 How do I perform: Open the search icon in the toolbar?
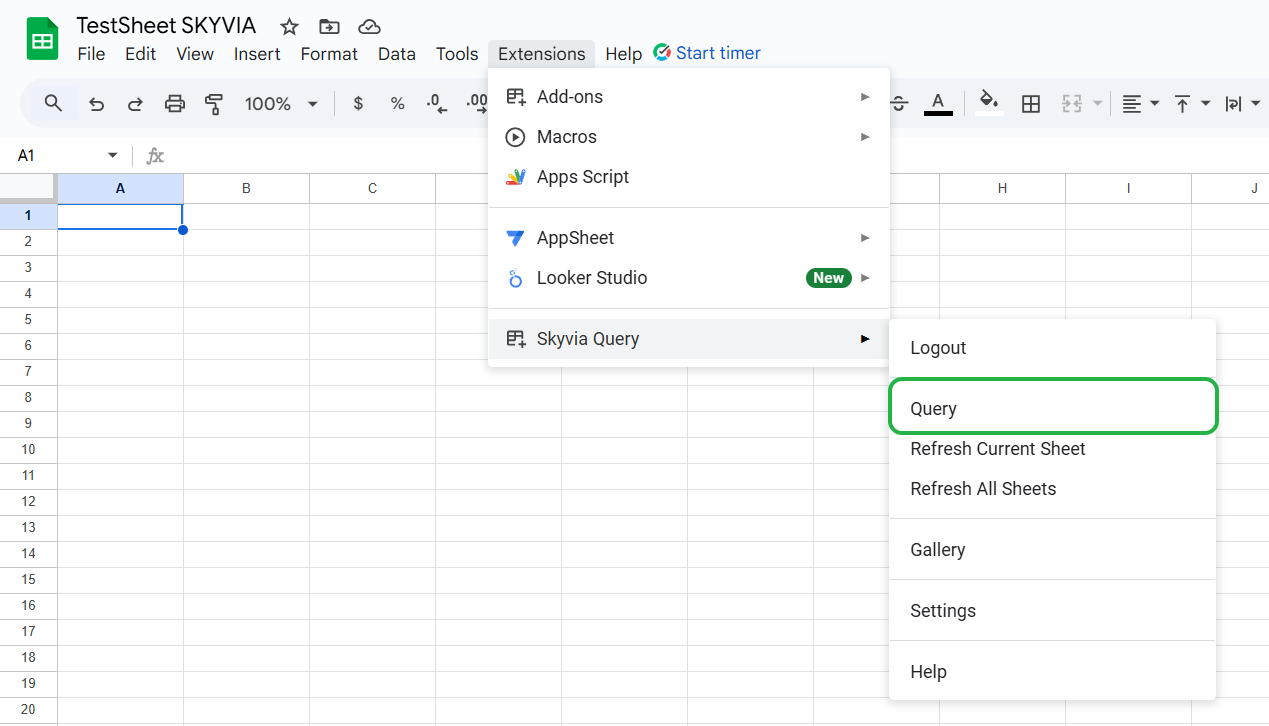coord(53,103)
